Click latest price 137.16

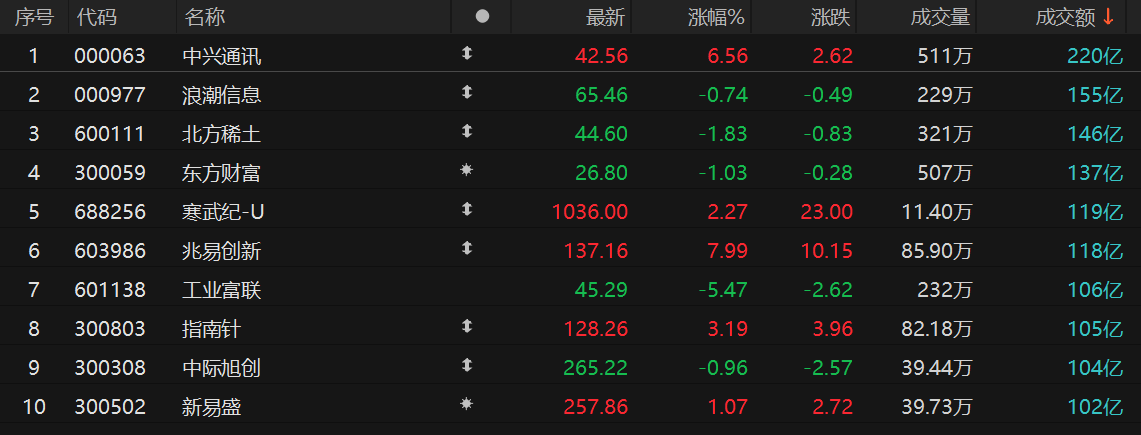[x=596, y=252]
